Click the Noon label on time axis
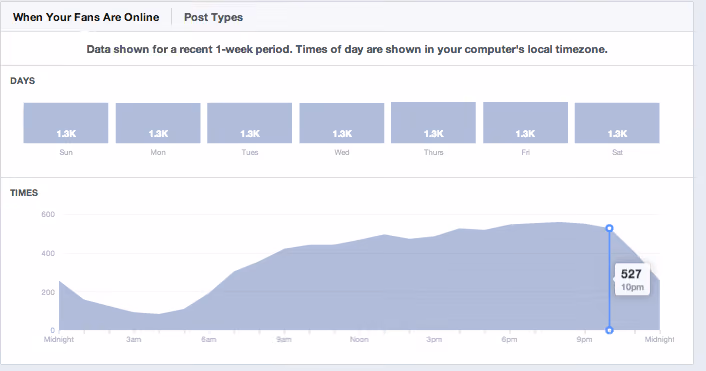 point(359,339)
